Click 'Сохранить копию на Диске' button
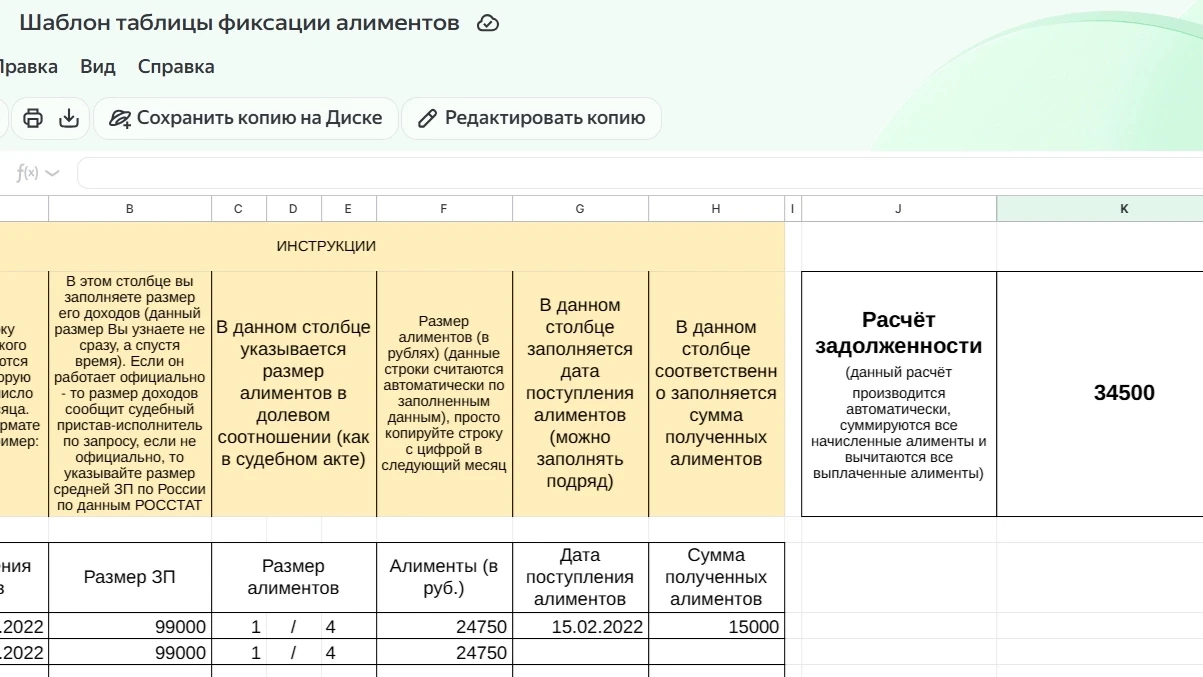Screen dimensions: 1203x677 point(246,118)
